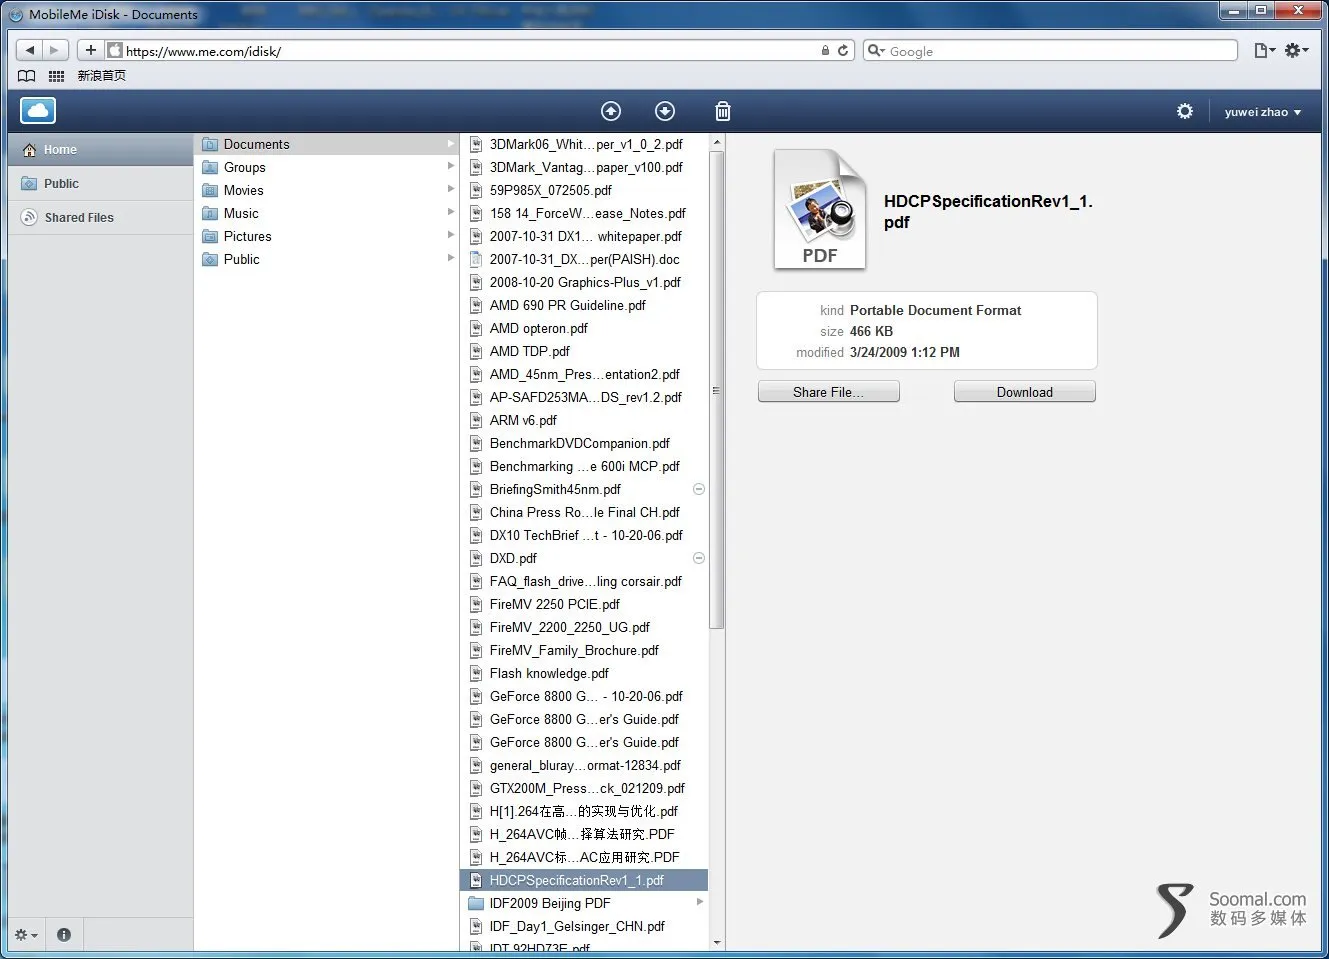This screenshot has width=1329, height=959.
Task: Open the Movies folder
Action: click(x=326, y=190)
